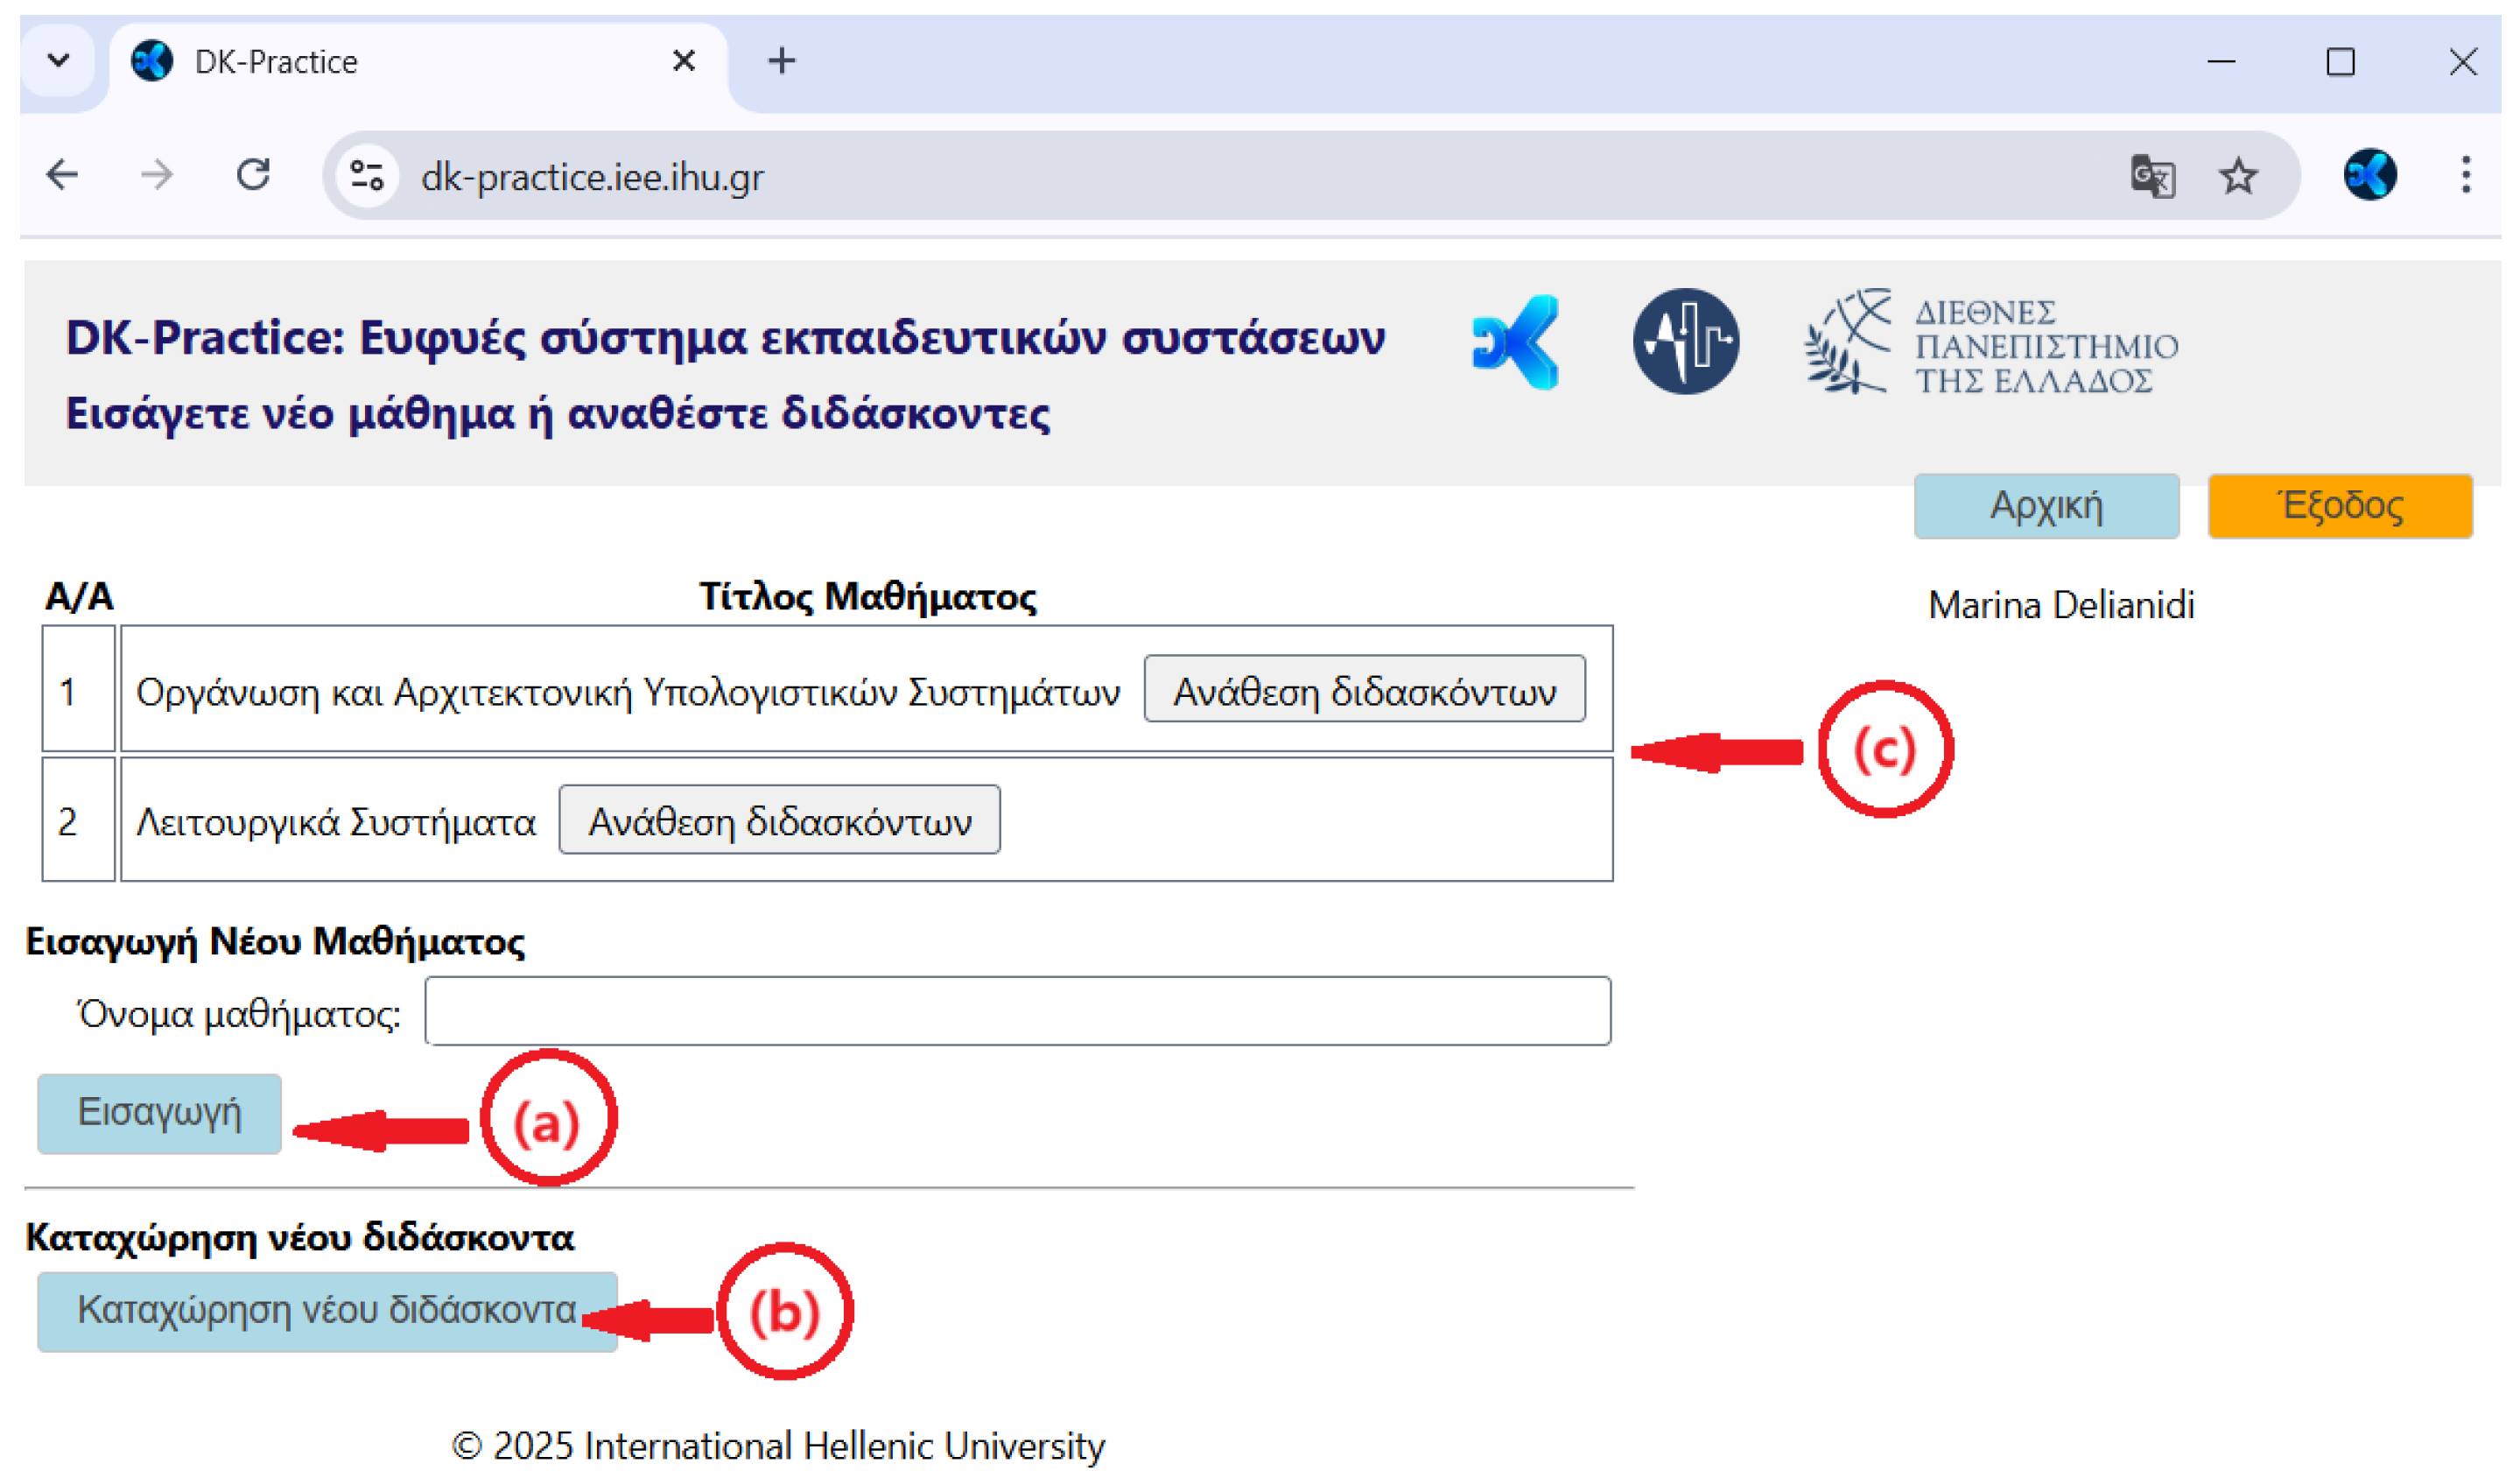Screen dimensions: 2520x1478
Task: Click the blue DK logo in header
Action: click(x=1516, y=342)
